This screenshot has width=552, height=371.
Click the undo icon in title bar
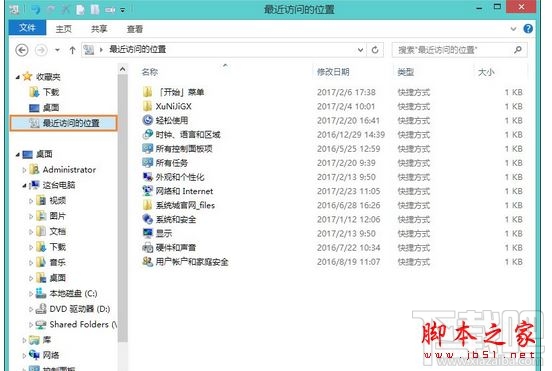pyautogui.click(x=36, y=10)
